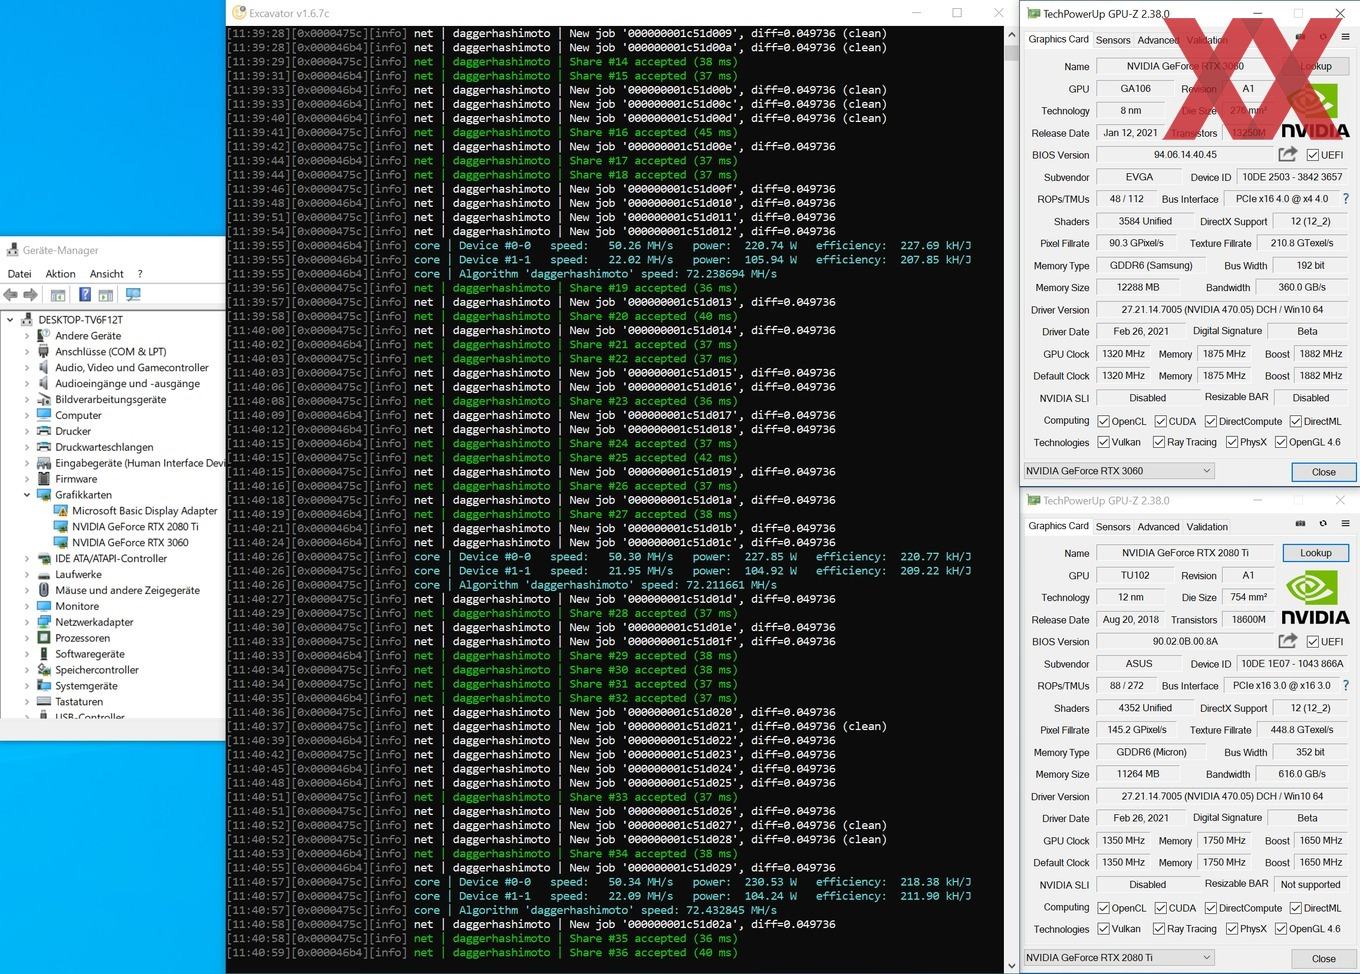Click the question mark beside PCIe x16 3.0
The height and width of the screenshot is (974, 1360).
(1346, 686)
